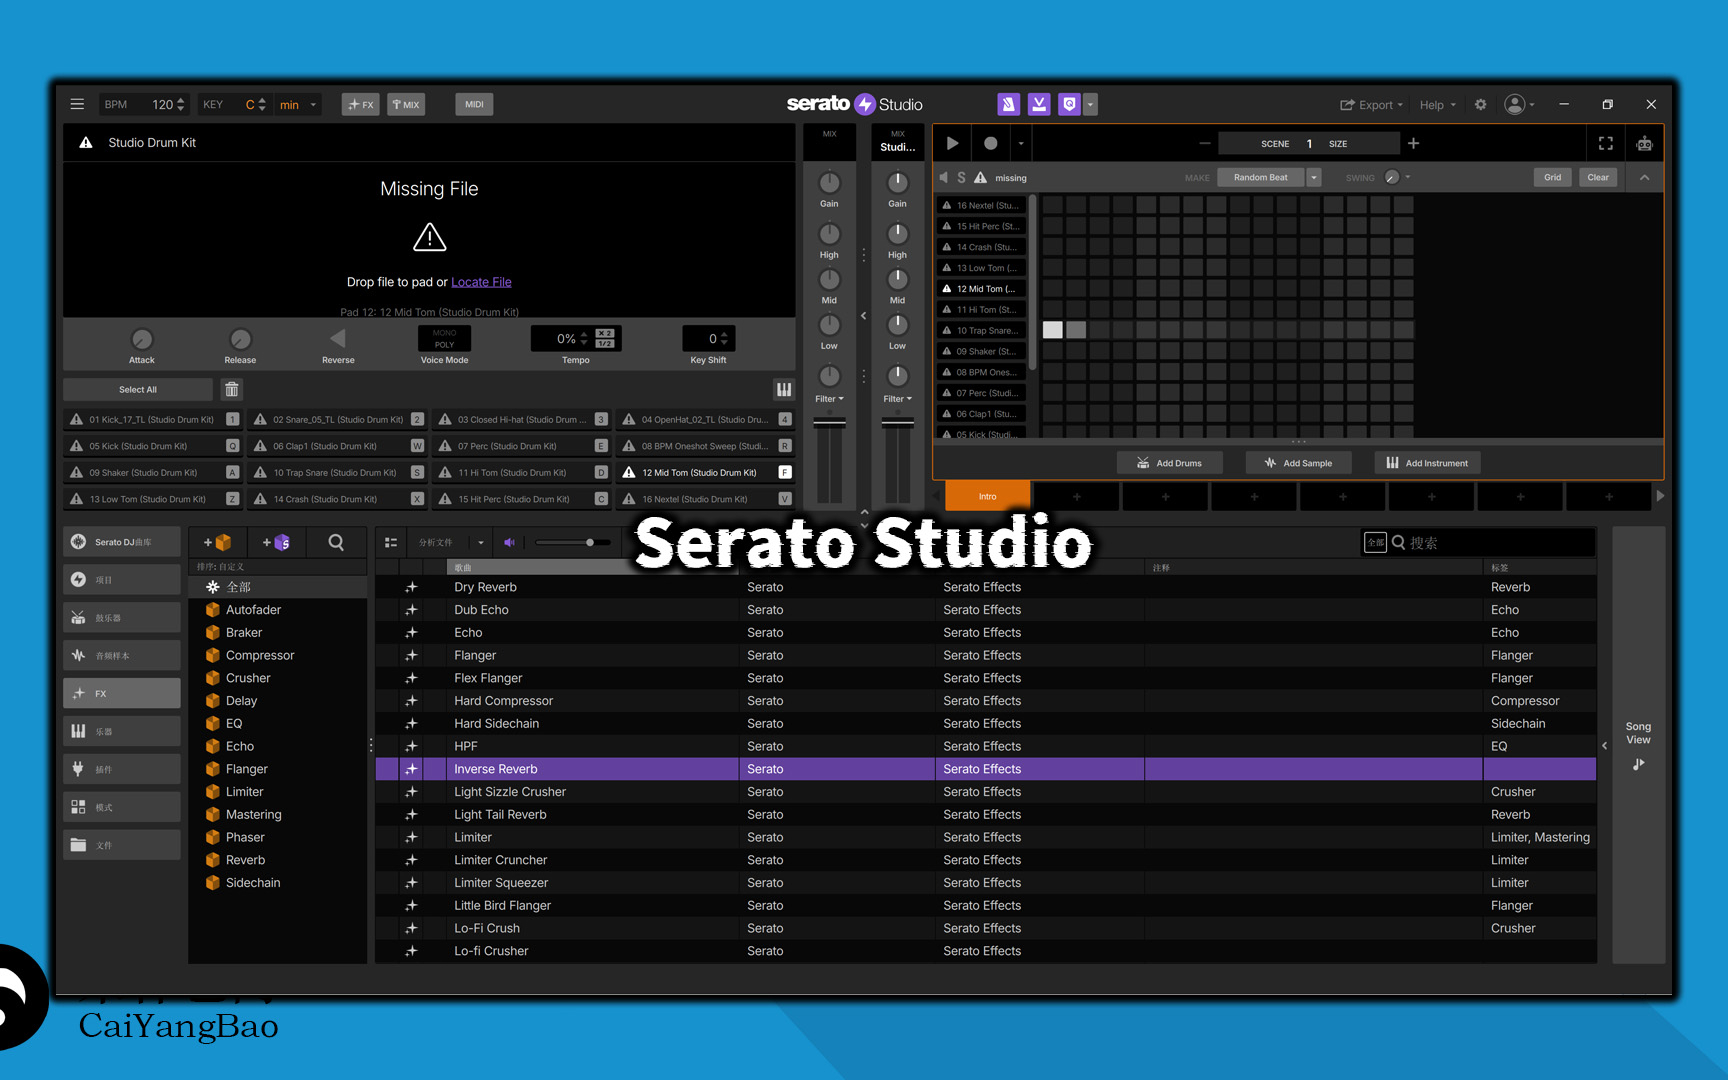This screenshot has width=1728, height=1080.
Task: Click the Add Drums button
Action: tap(1169, 463)
